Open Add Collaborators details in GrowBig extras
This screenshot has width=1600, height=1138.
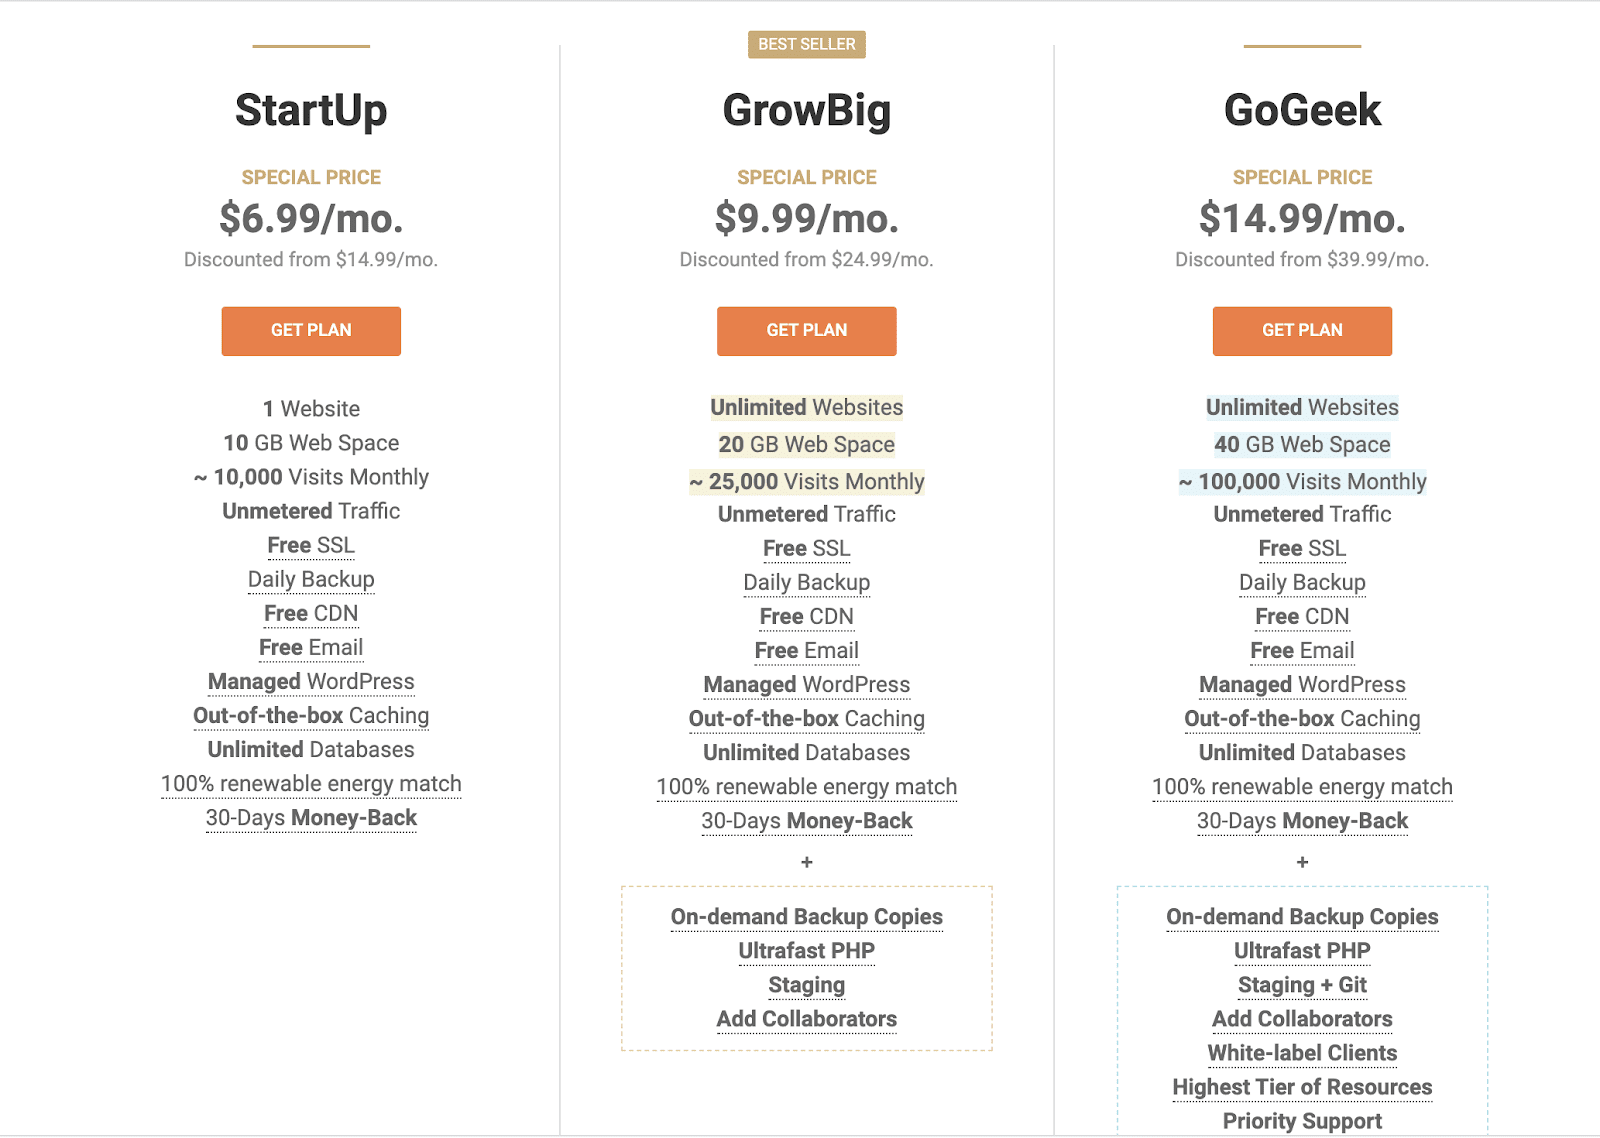click(806, 1018)
